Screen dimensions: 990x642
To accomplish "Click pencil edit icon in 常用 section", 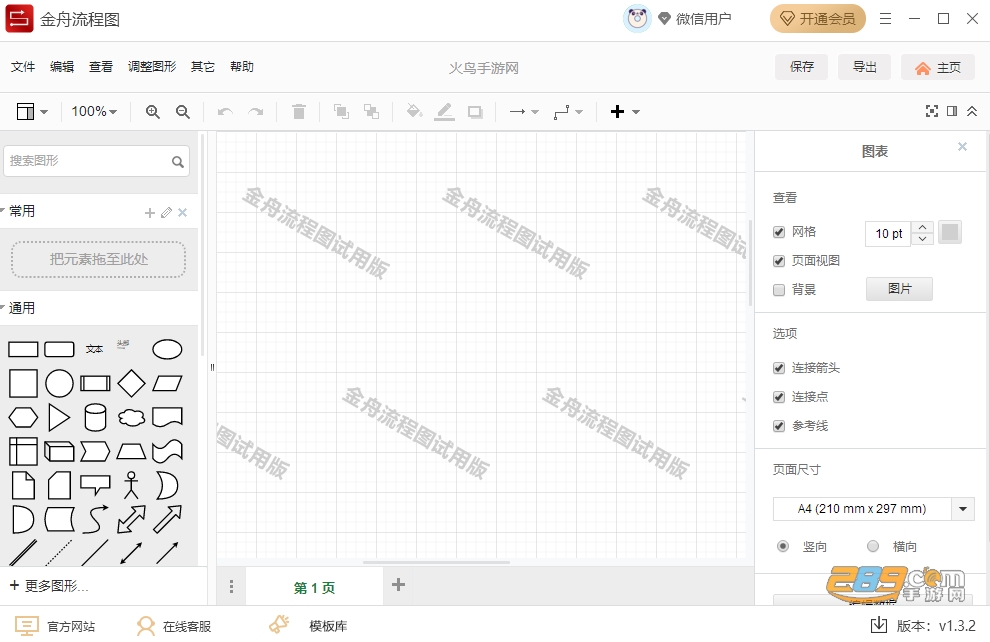I will [166, 213].
